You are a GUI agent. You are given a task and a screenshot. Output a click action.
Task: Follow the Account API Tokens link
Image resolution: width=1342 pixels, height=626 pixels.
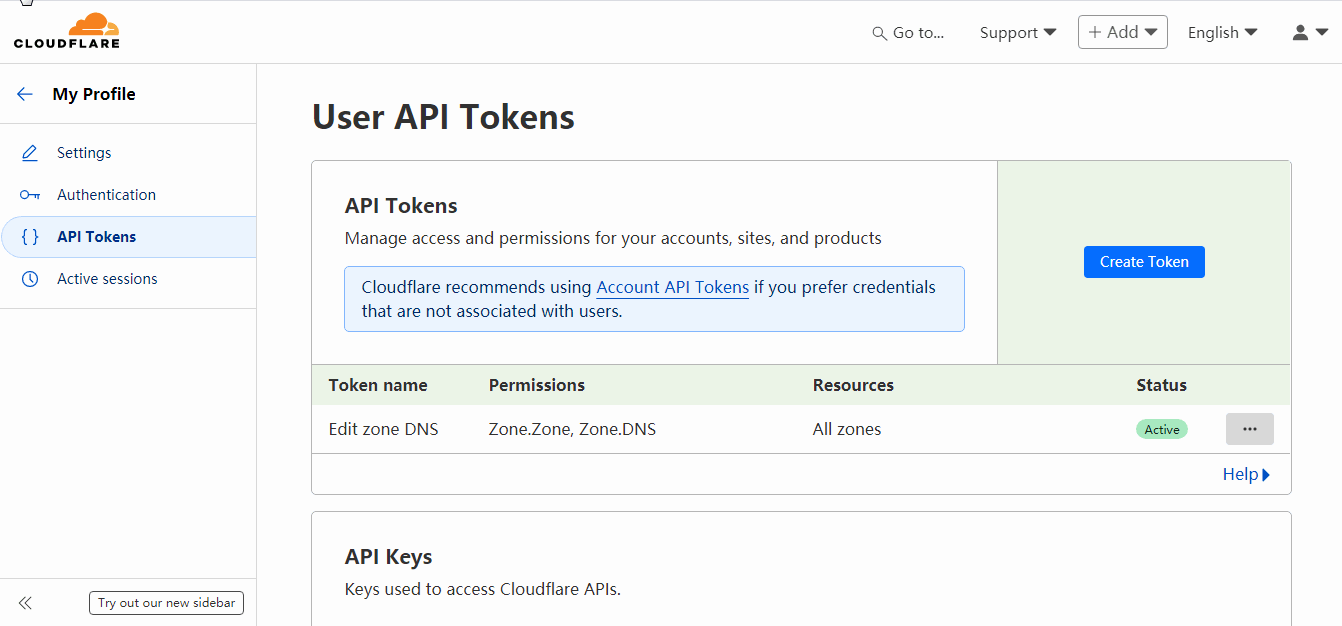tap(672, 287)
